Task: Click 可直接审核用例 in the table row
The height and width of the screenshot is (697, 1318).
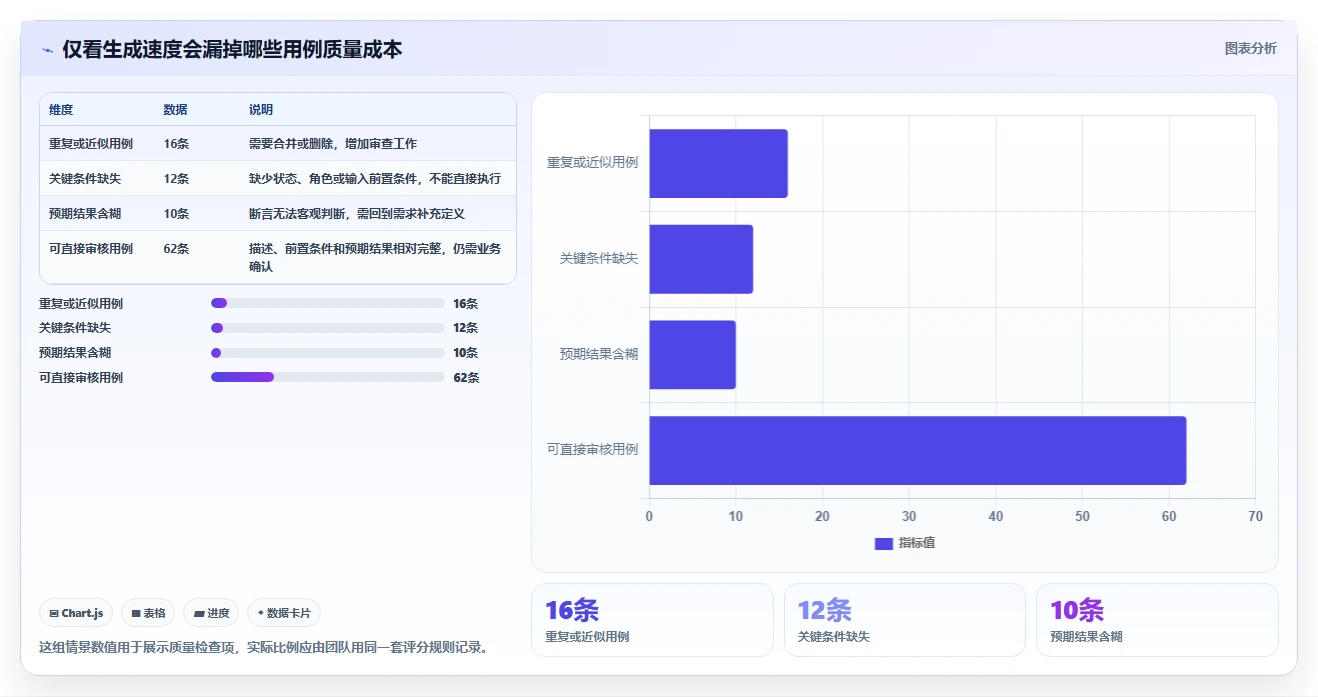Action: click(91, 249)
